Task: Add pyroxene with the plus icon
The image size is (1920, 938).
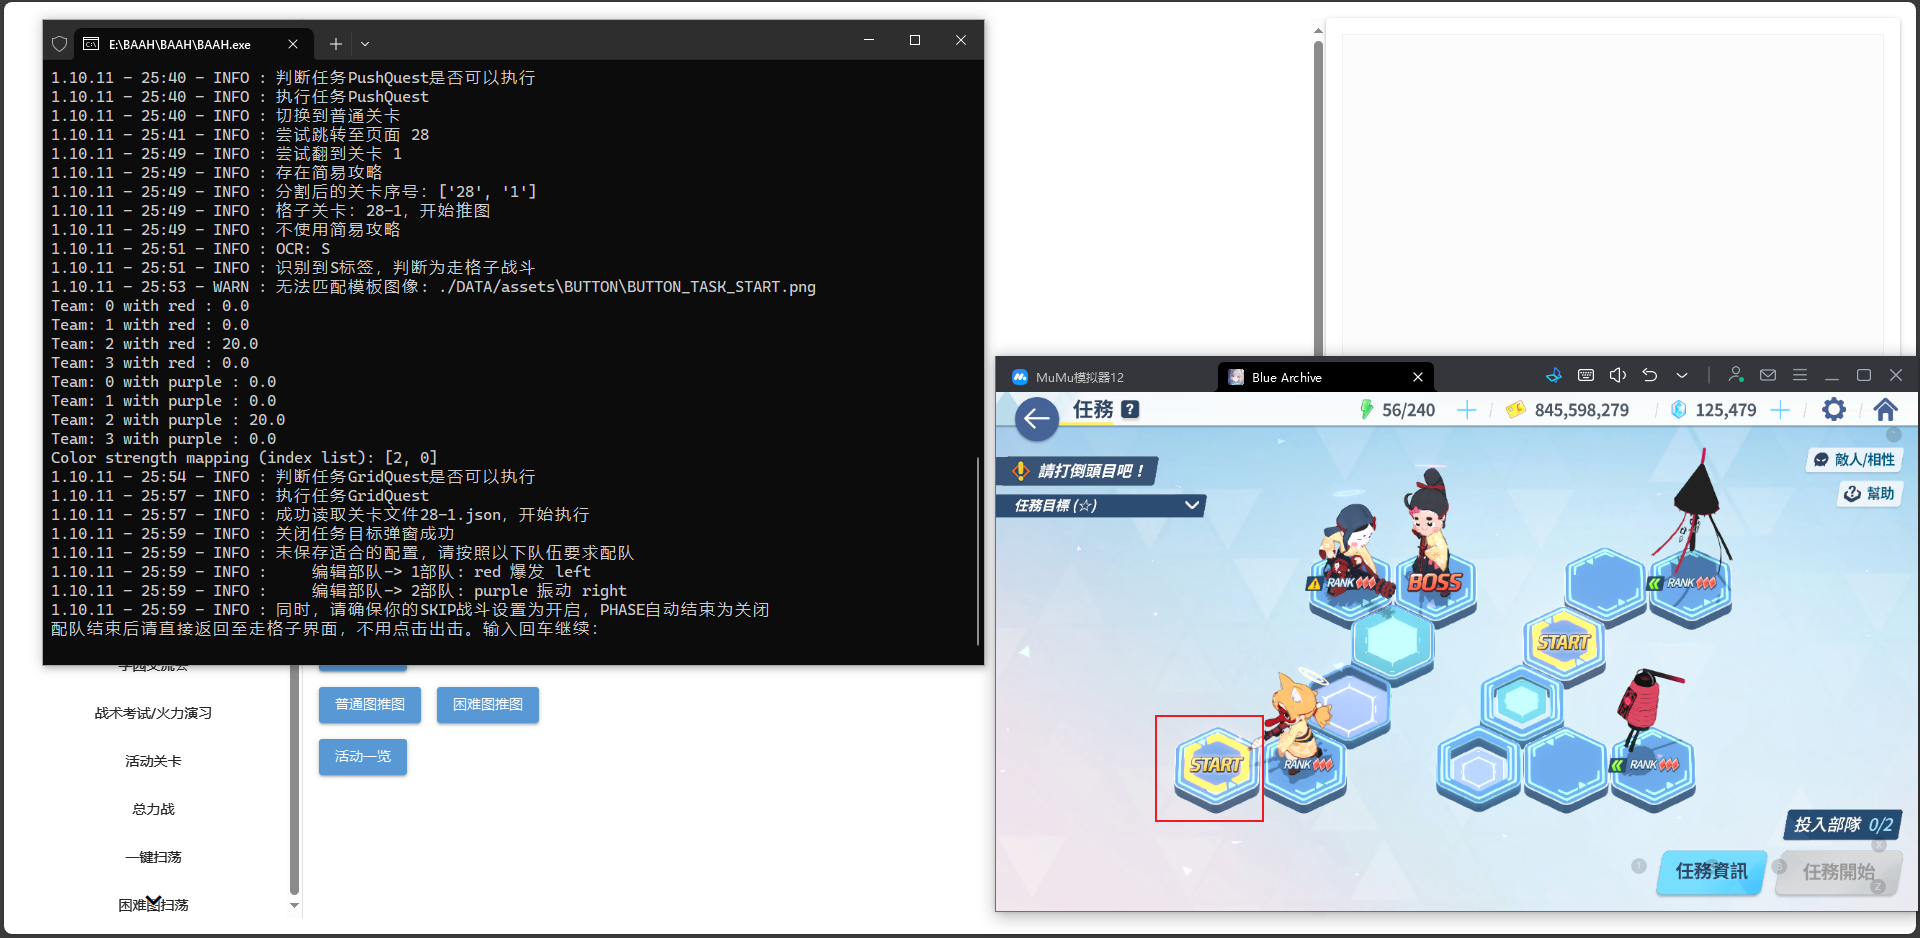Action: (1782, 409)
